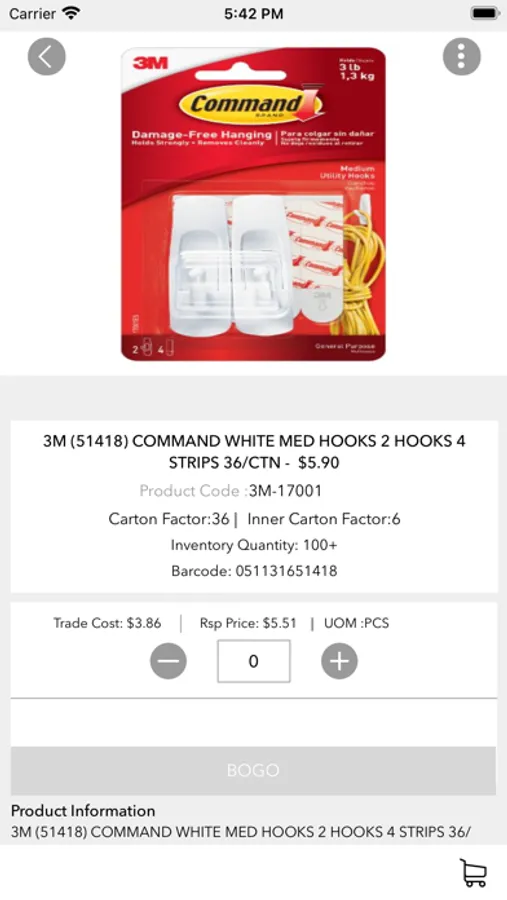Open the shopping cart icon
The height and width of the screenshot is (900, 507).
coord(474,872)
